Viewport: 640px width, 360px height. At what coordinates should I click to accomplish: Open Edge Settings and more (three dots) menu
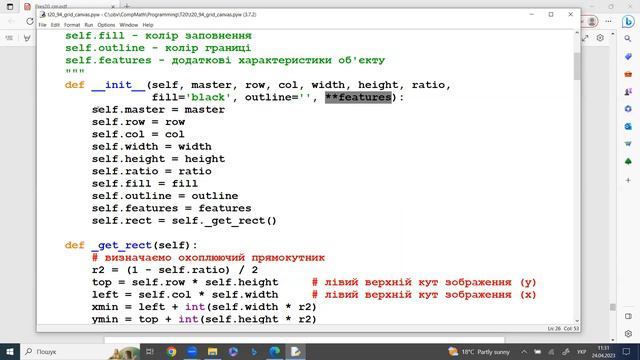click(x=608, y=21)
